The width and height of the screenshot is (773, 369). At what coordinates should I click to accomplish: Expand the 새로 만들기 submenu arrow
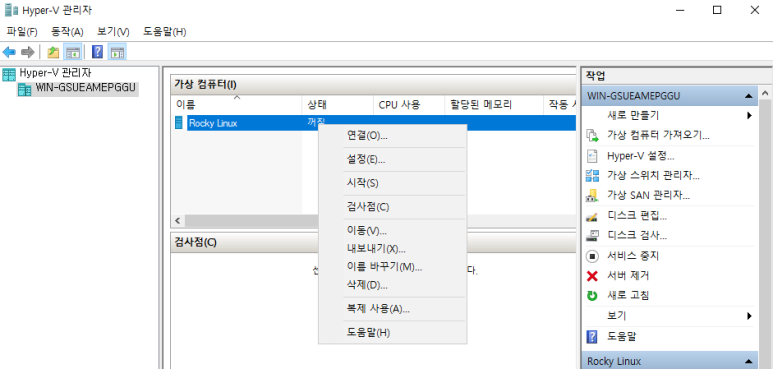pyautogui.click(x=749, y=116)
